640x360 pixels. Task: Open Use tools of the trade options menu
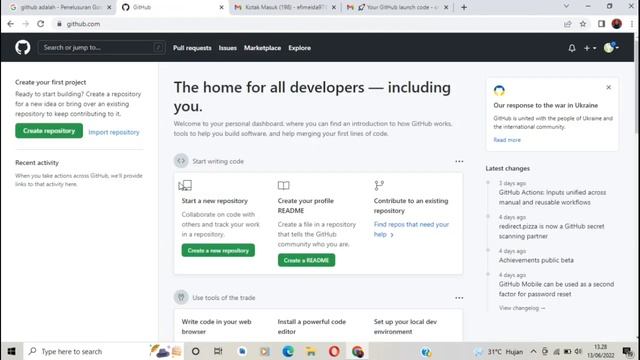tap(459, 298)
